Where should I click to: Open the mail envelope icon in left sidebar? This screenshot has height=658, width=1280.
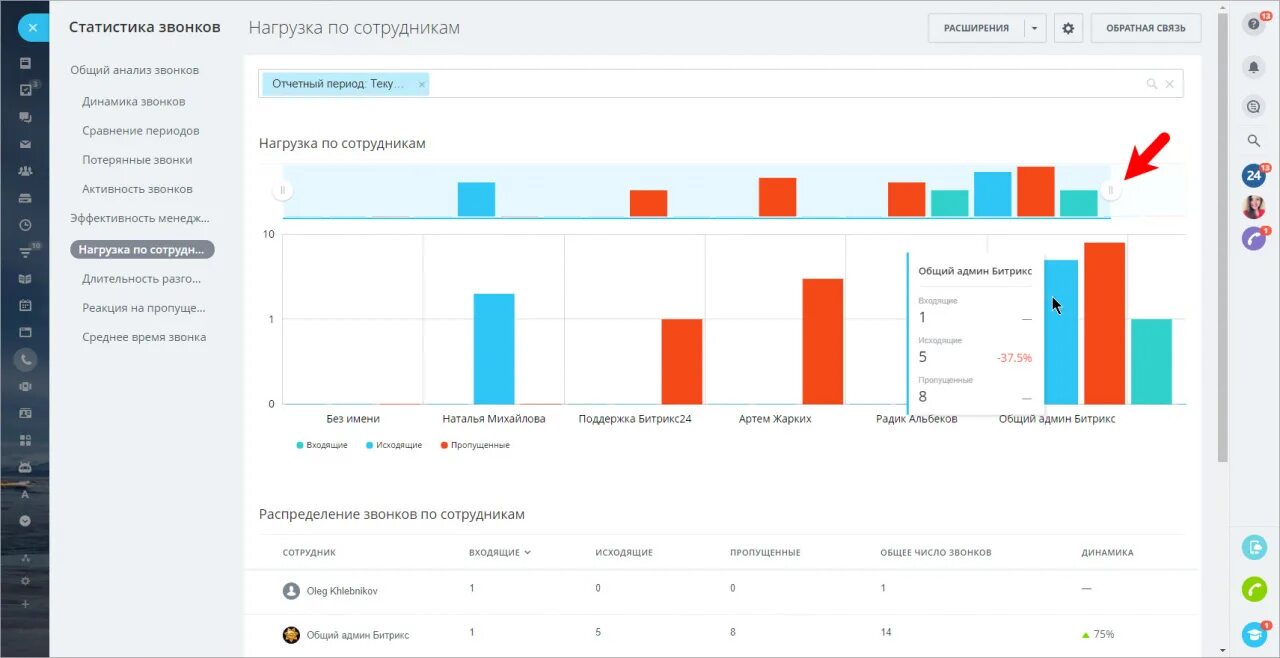(25, 144)
